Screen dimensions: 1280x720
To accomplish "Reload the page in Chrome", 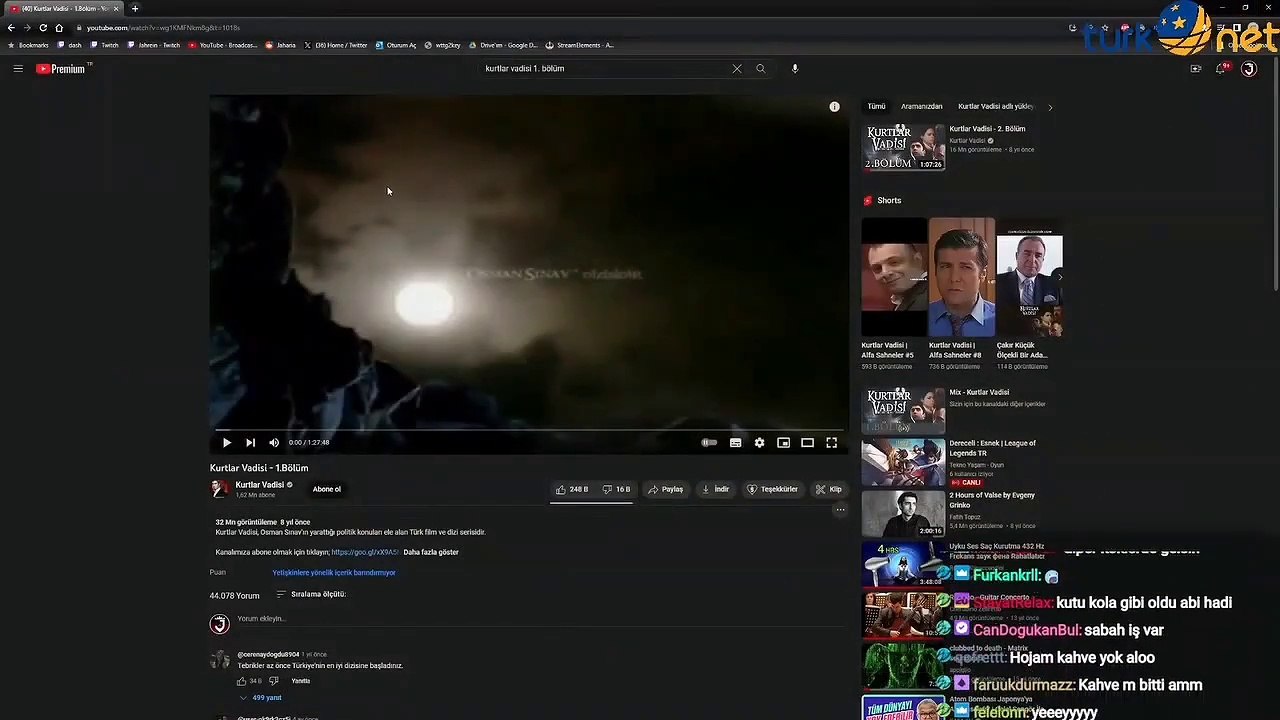I will click(43, 28).
